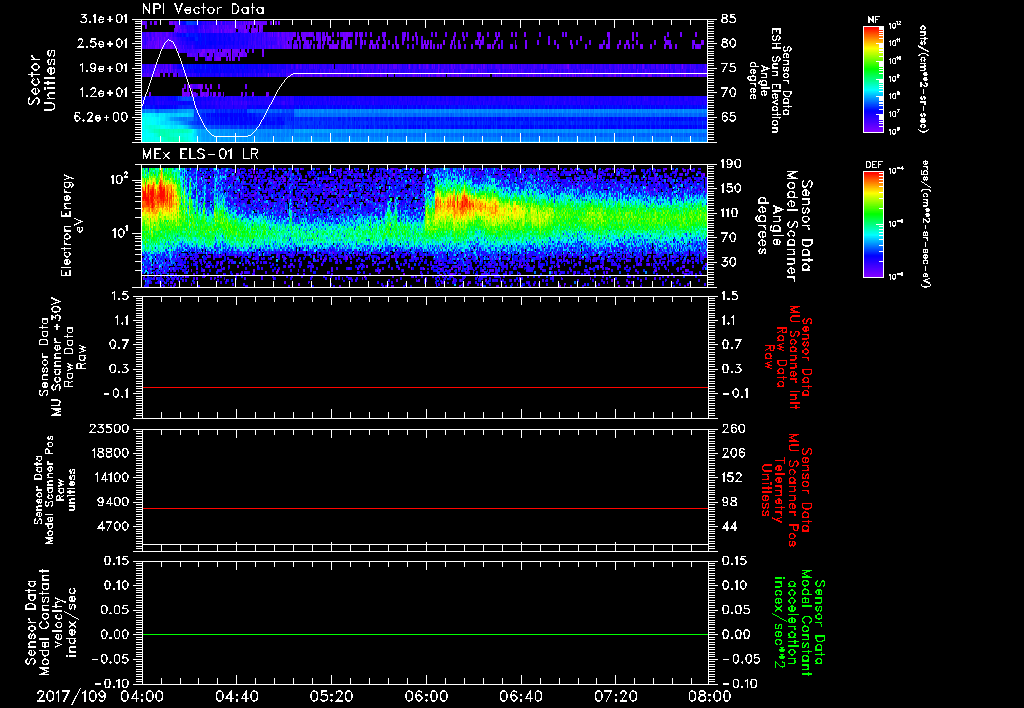Screen dimensions: 1024x708
Task: Click the 07:20 time axis label
Action: point(615,696)
